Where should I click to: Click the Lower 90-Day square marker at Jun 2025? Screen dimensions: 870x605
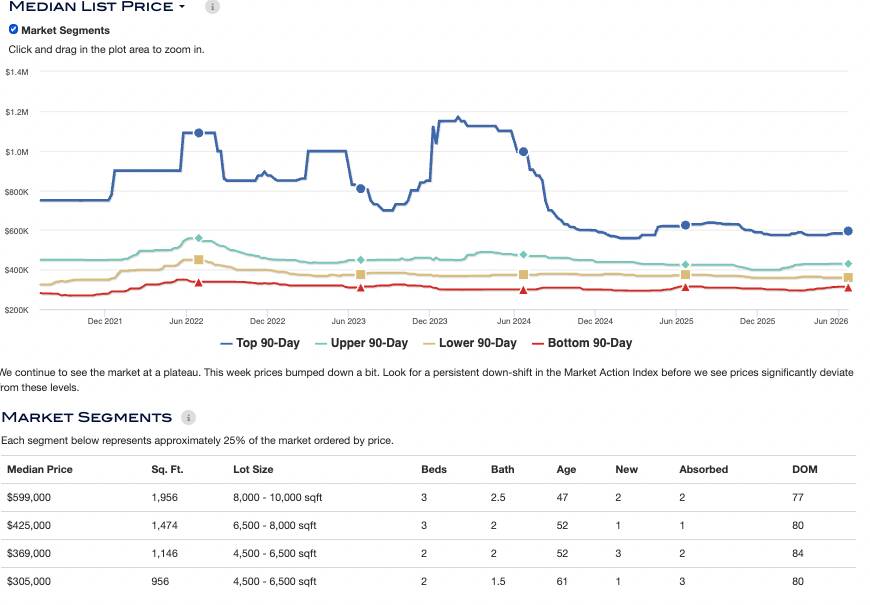click(x=685, y=275)
